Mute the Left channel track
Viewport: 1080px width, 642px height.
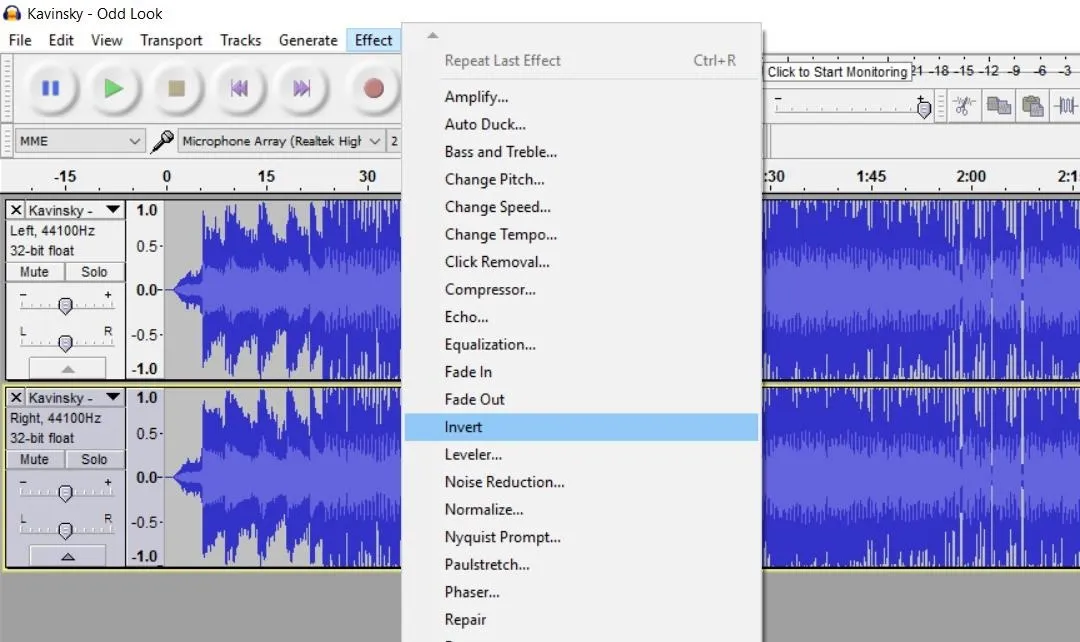[x=34, y=272]
